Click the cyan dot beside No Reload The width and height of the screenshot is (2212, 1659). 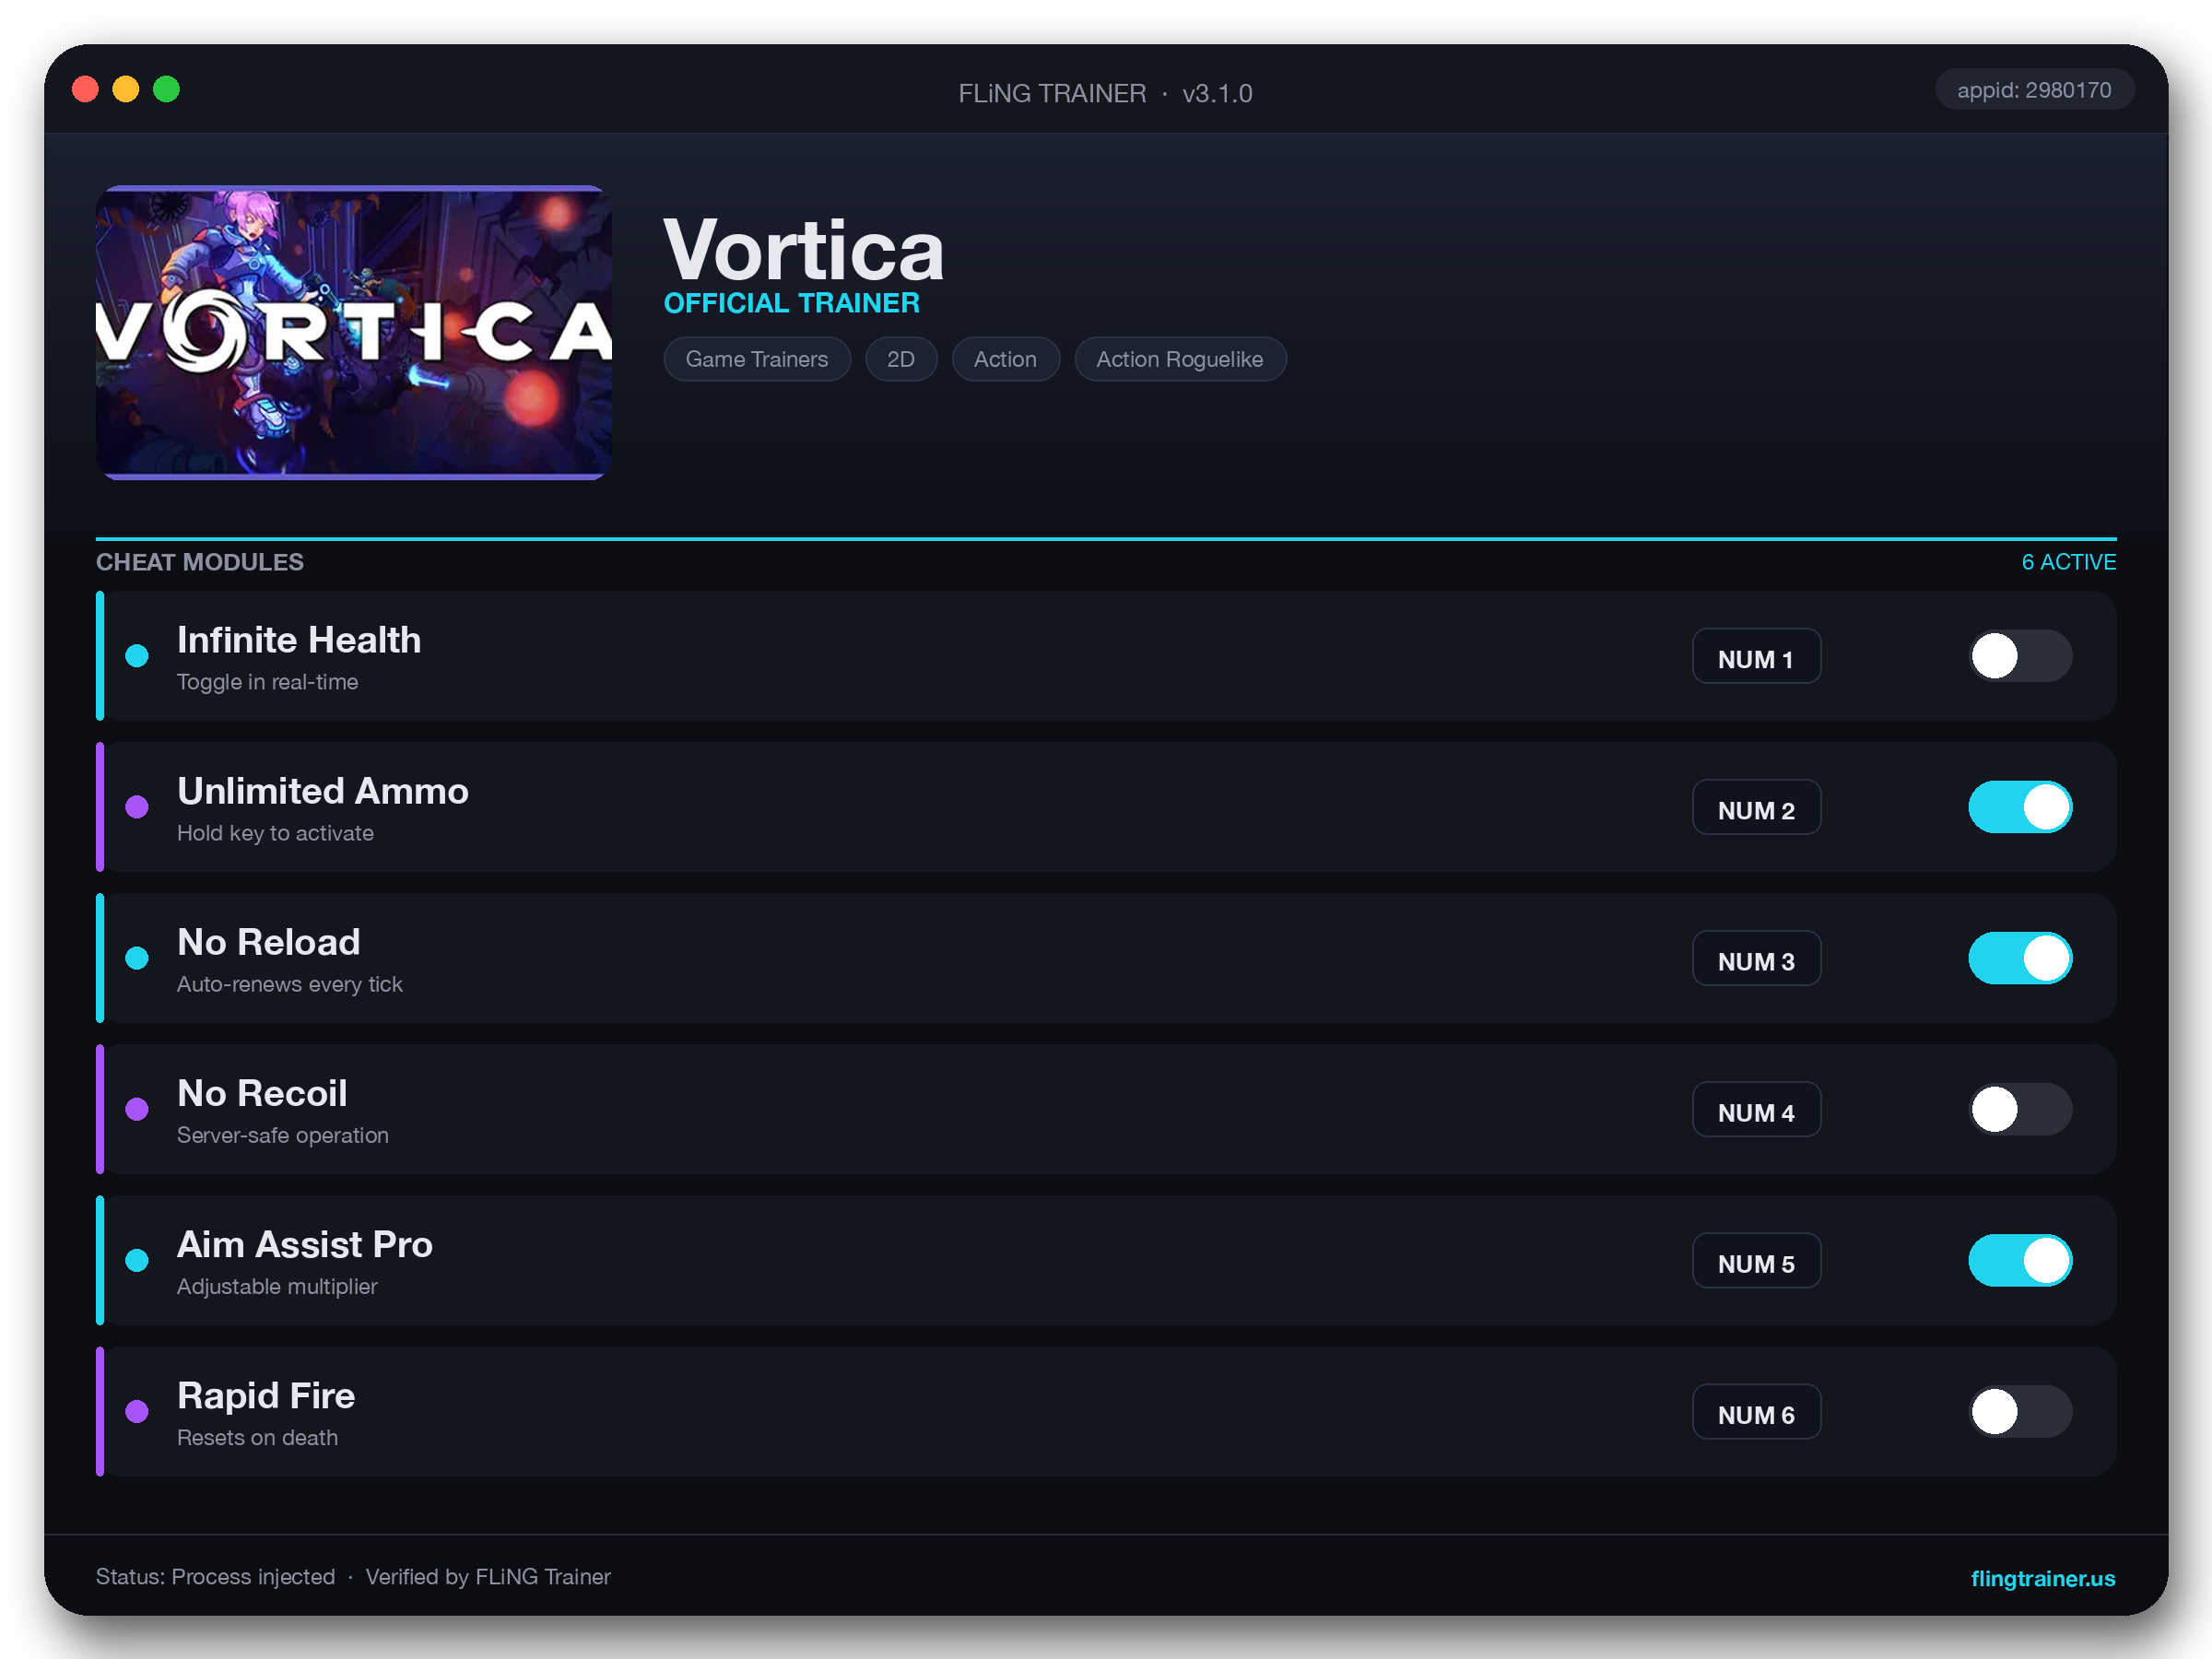[137, 958]
